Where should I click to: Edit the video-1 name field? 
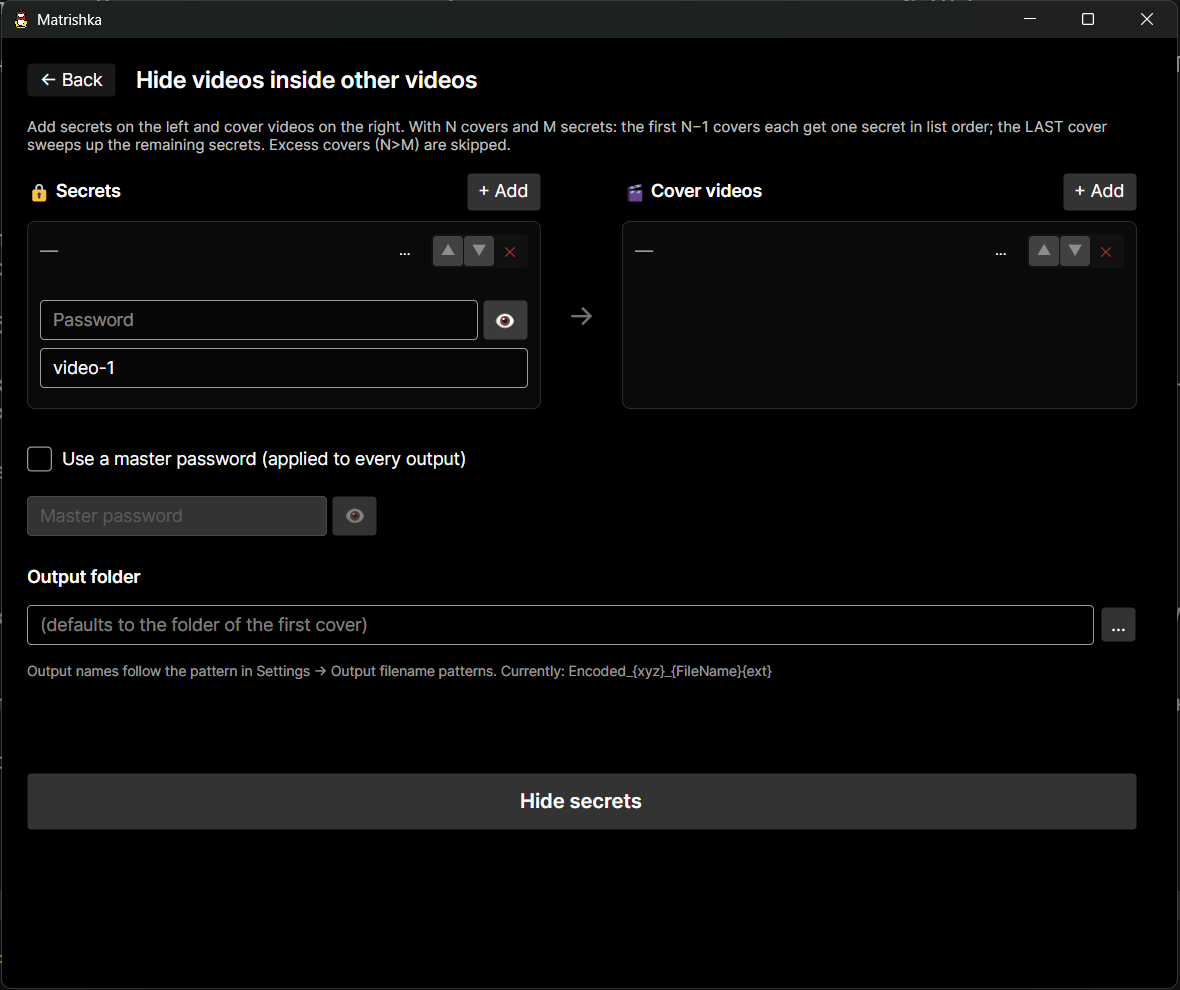284,368
